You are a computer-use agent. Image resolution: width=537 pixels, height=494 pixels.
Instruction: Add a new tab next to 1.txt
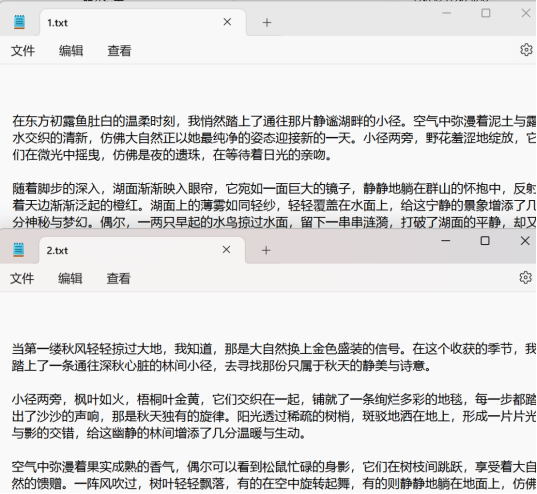point(267,23)
